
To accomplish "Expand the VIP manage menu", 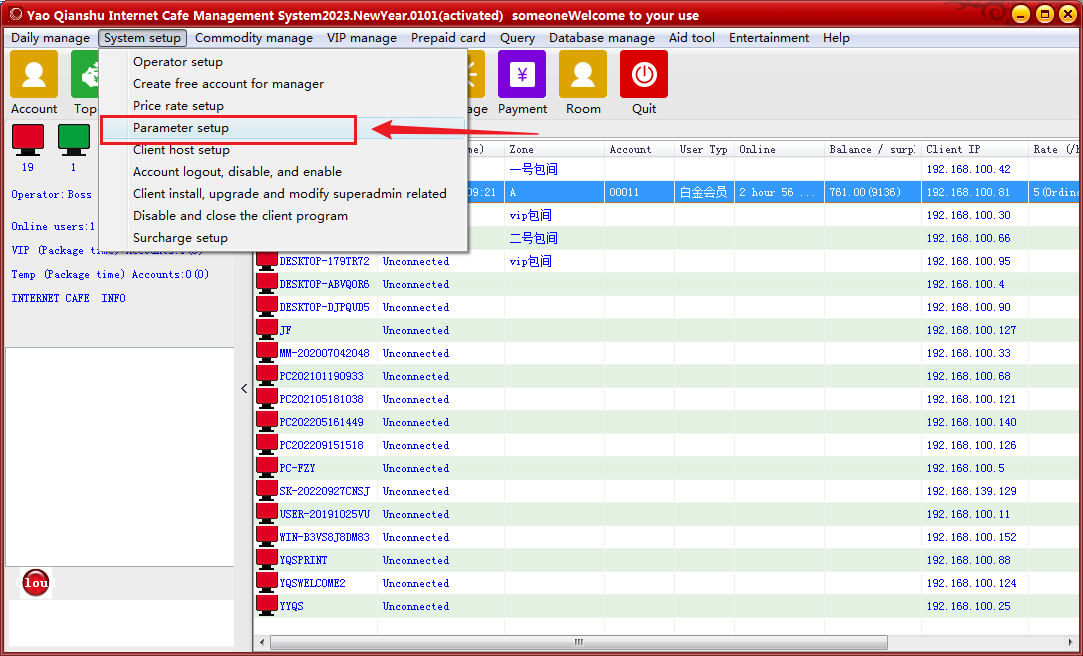I will (362, 38).
